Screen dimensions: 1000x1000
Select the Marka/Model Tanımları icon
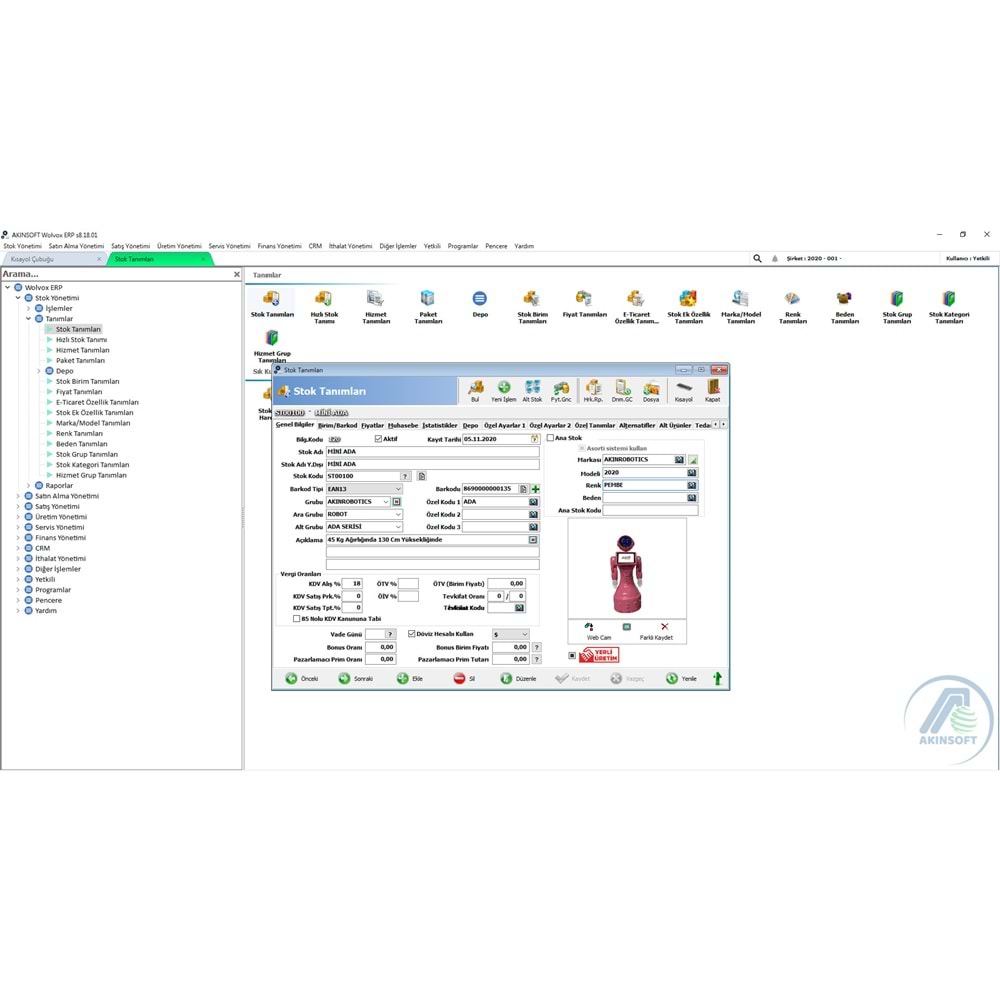tap(741, 300)
